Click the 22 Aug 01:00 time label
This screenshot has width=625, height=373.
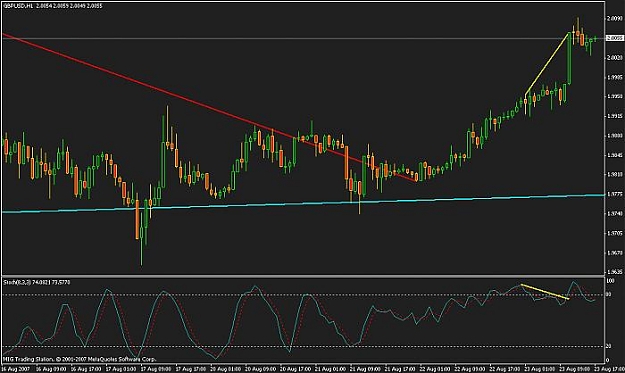(435, 369)
